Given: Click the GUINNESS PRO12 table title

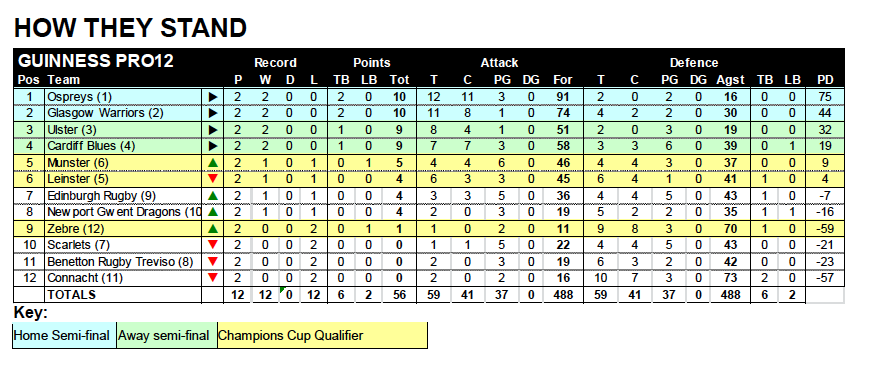Looking at the screenshot, I should click(x=96, y=61).
